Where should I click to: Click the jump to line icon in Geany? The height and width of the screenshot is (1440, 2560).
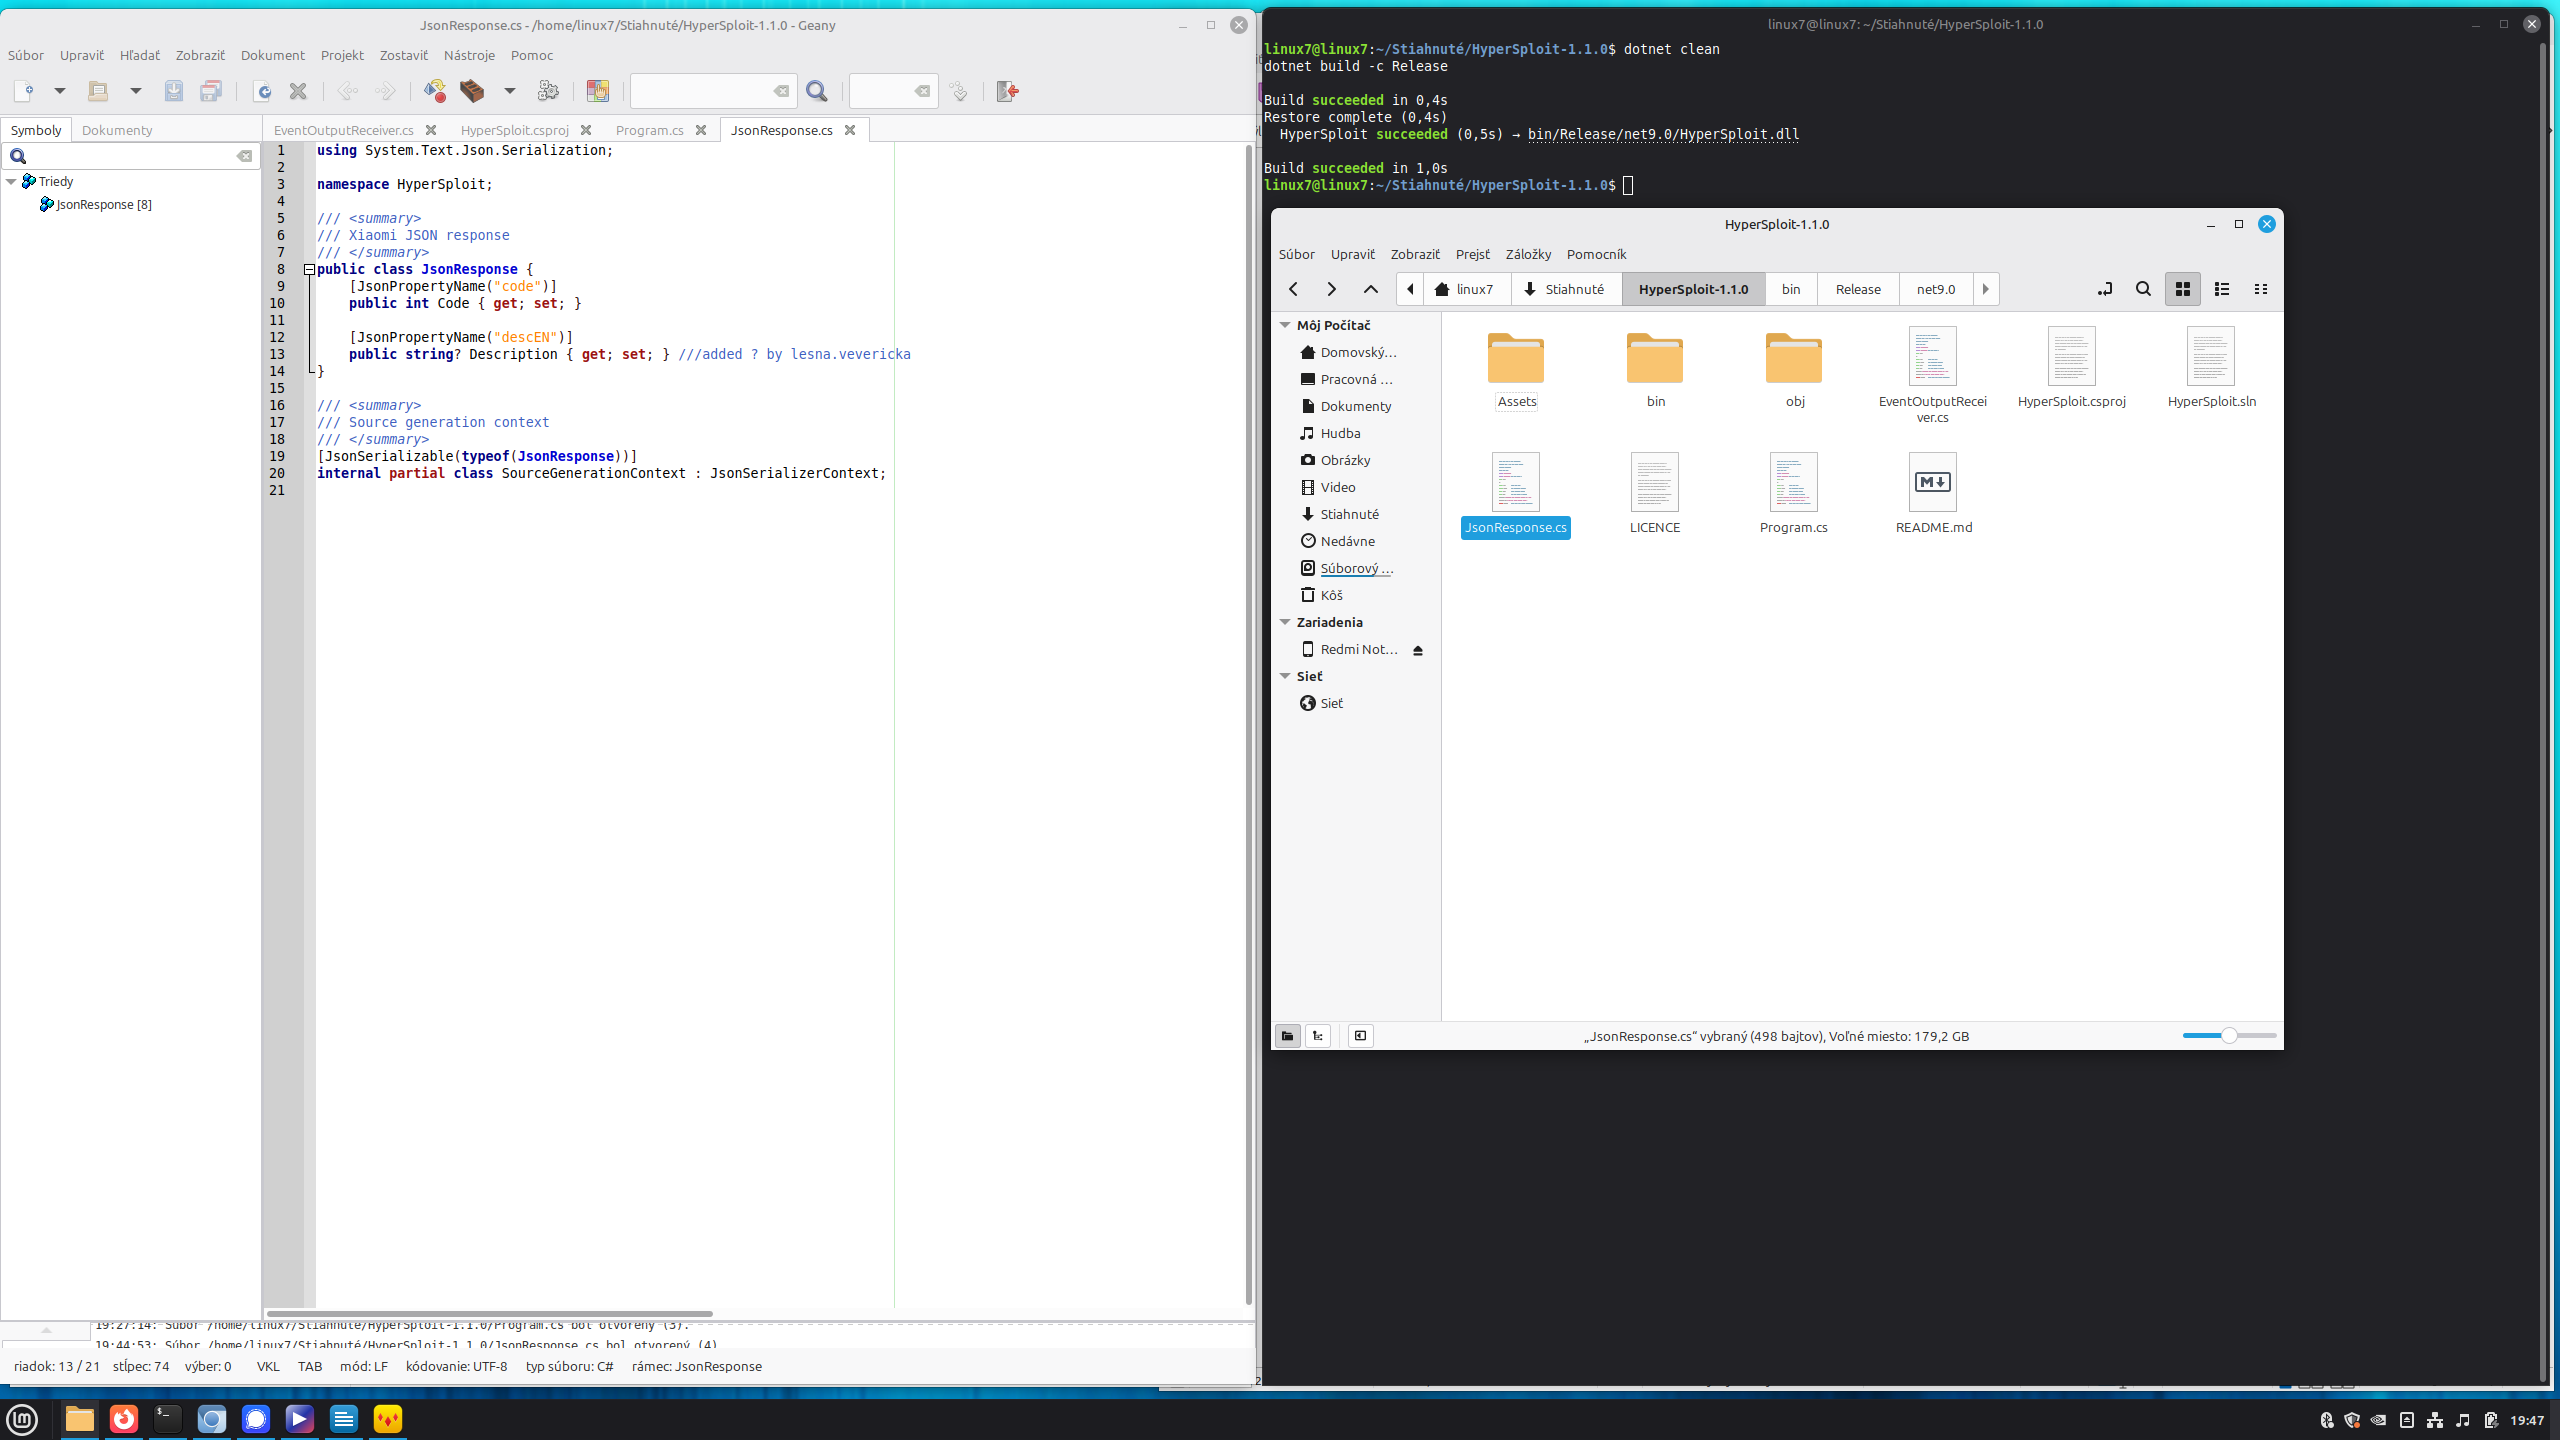point(959,91)
